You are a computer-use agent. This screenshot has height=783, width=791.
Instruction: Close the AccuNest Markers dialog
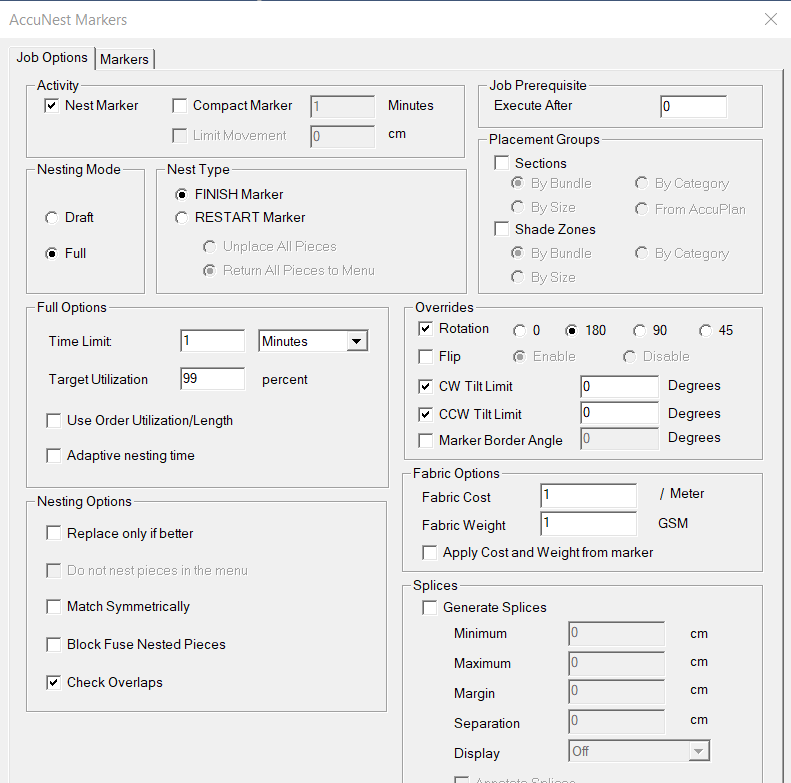[770, 19]
